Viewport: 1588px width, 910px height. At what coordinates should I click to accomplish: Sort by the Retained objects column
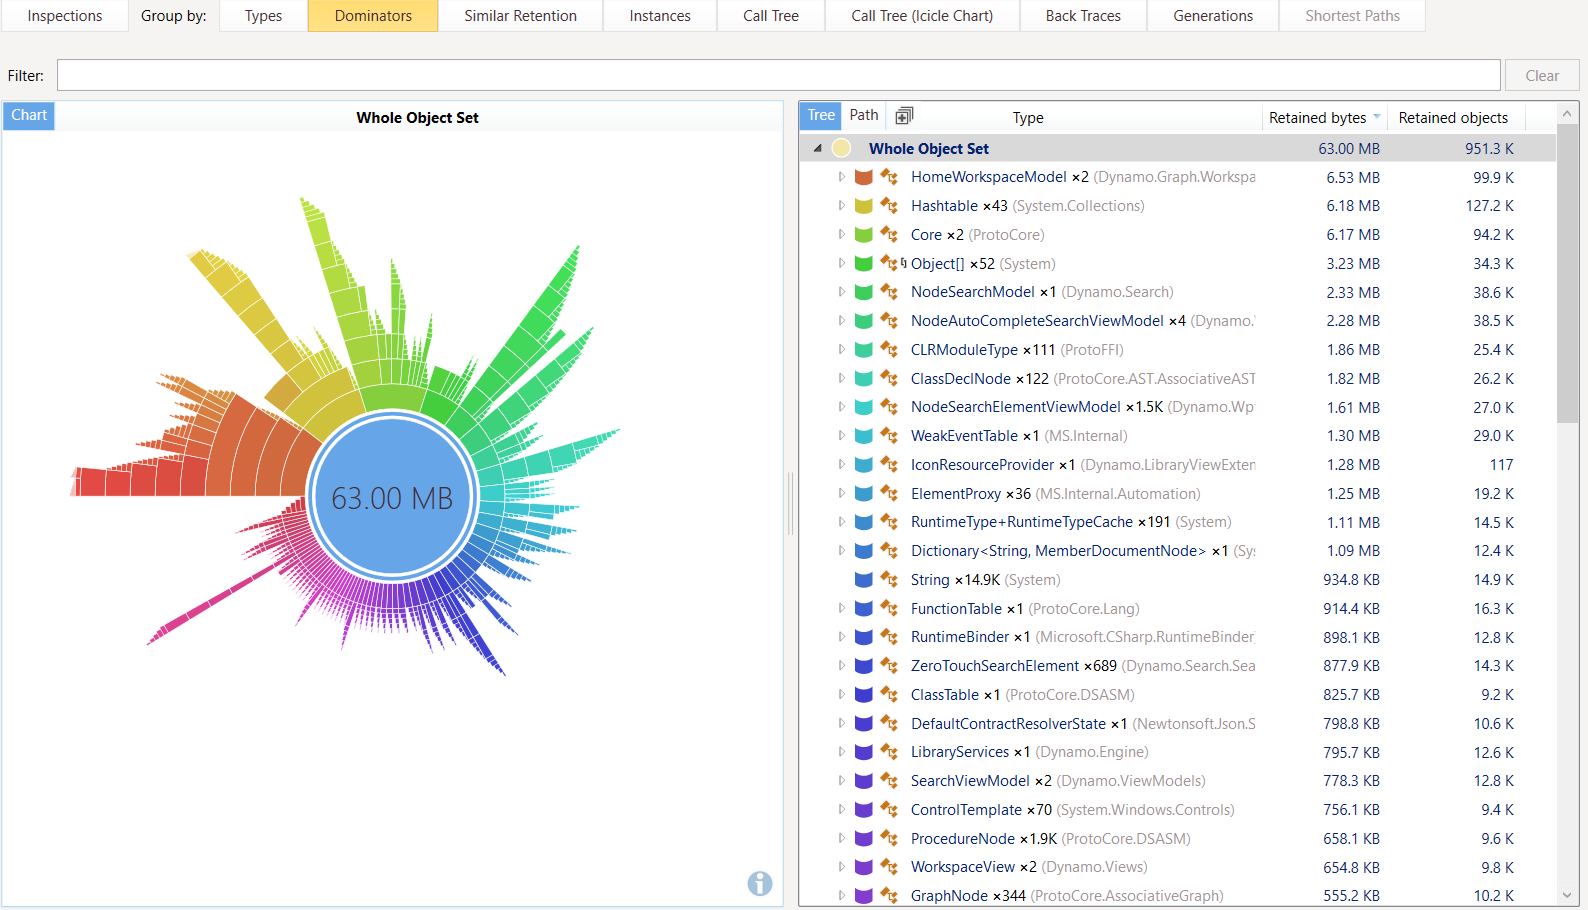[x=1453, y=118]
